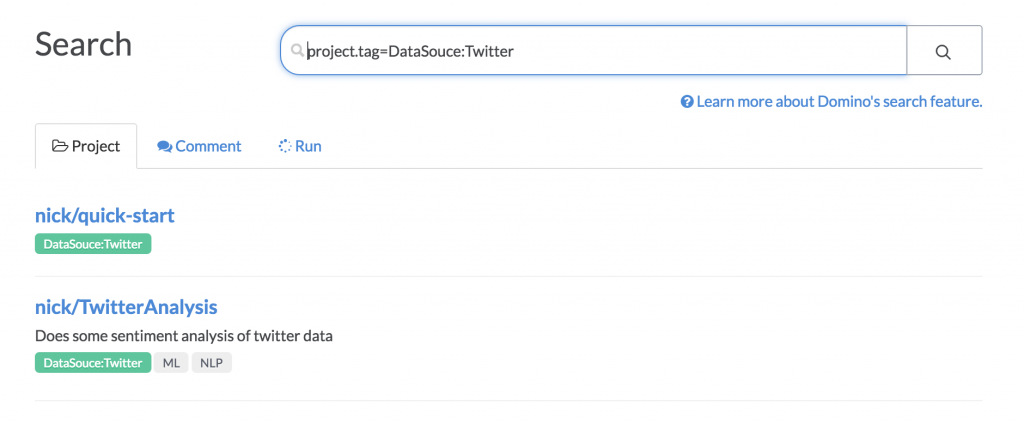Screen dimensions: 1024x423
Task: Click the question mark help icon
Action: [687, 102]
